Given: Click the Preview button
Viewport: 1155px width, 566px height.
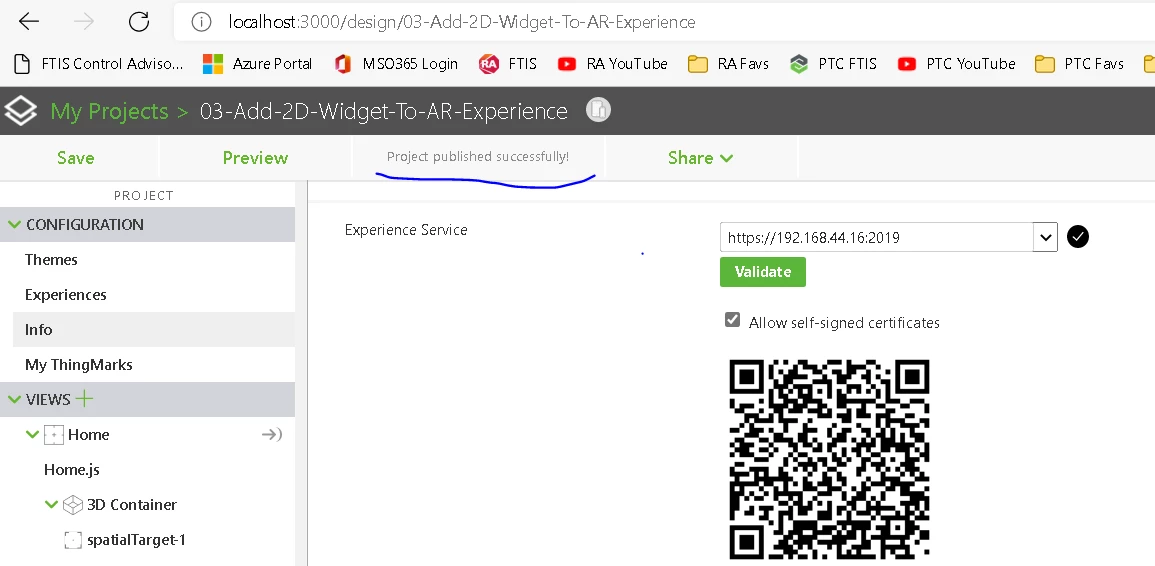Looking at the screenshot, I should pos(255,158).
